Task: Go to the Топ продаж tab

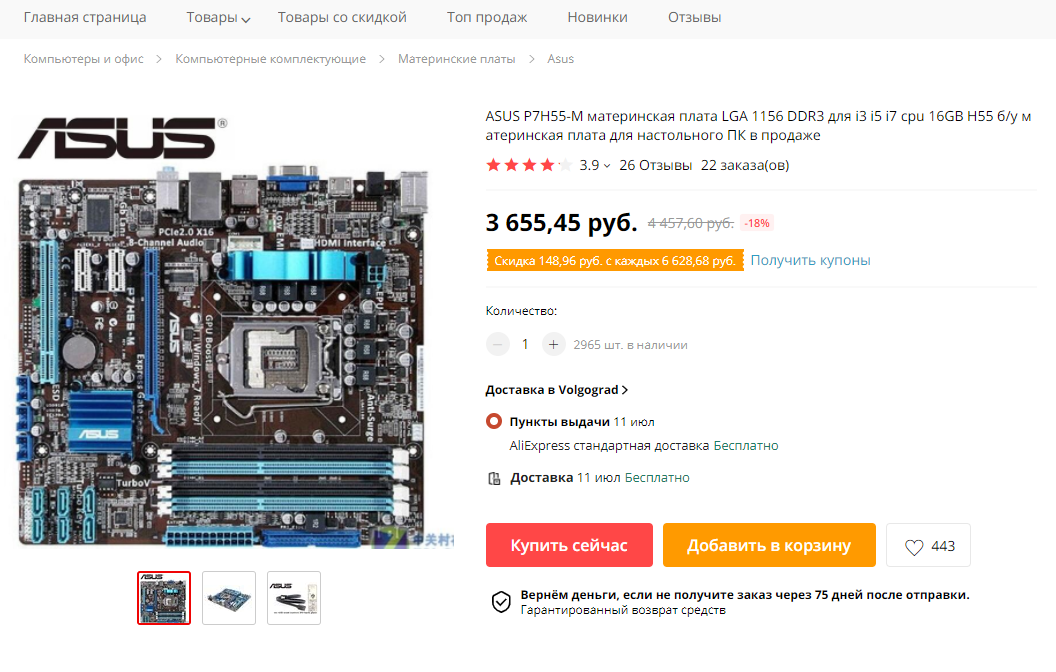Action: [487, 18]
